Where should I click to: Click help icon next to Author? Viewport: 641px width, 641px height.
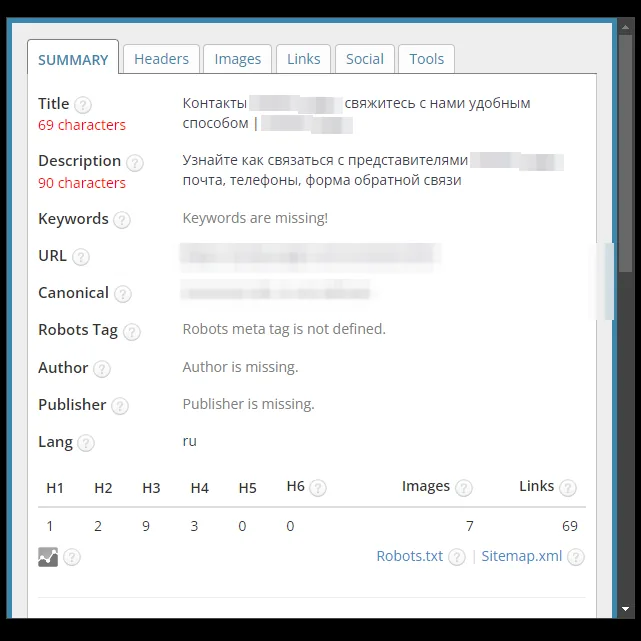(101, 369)
